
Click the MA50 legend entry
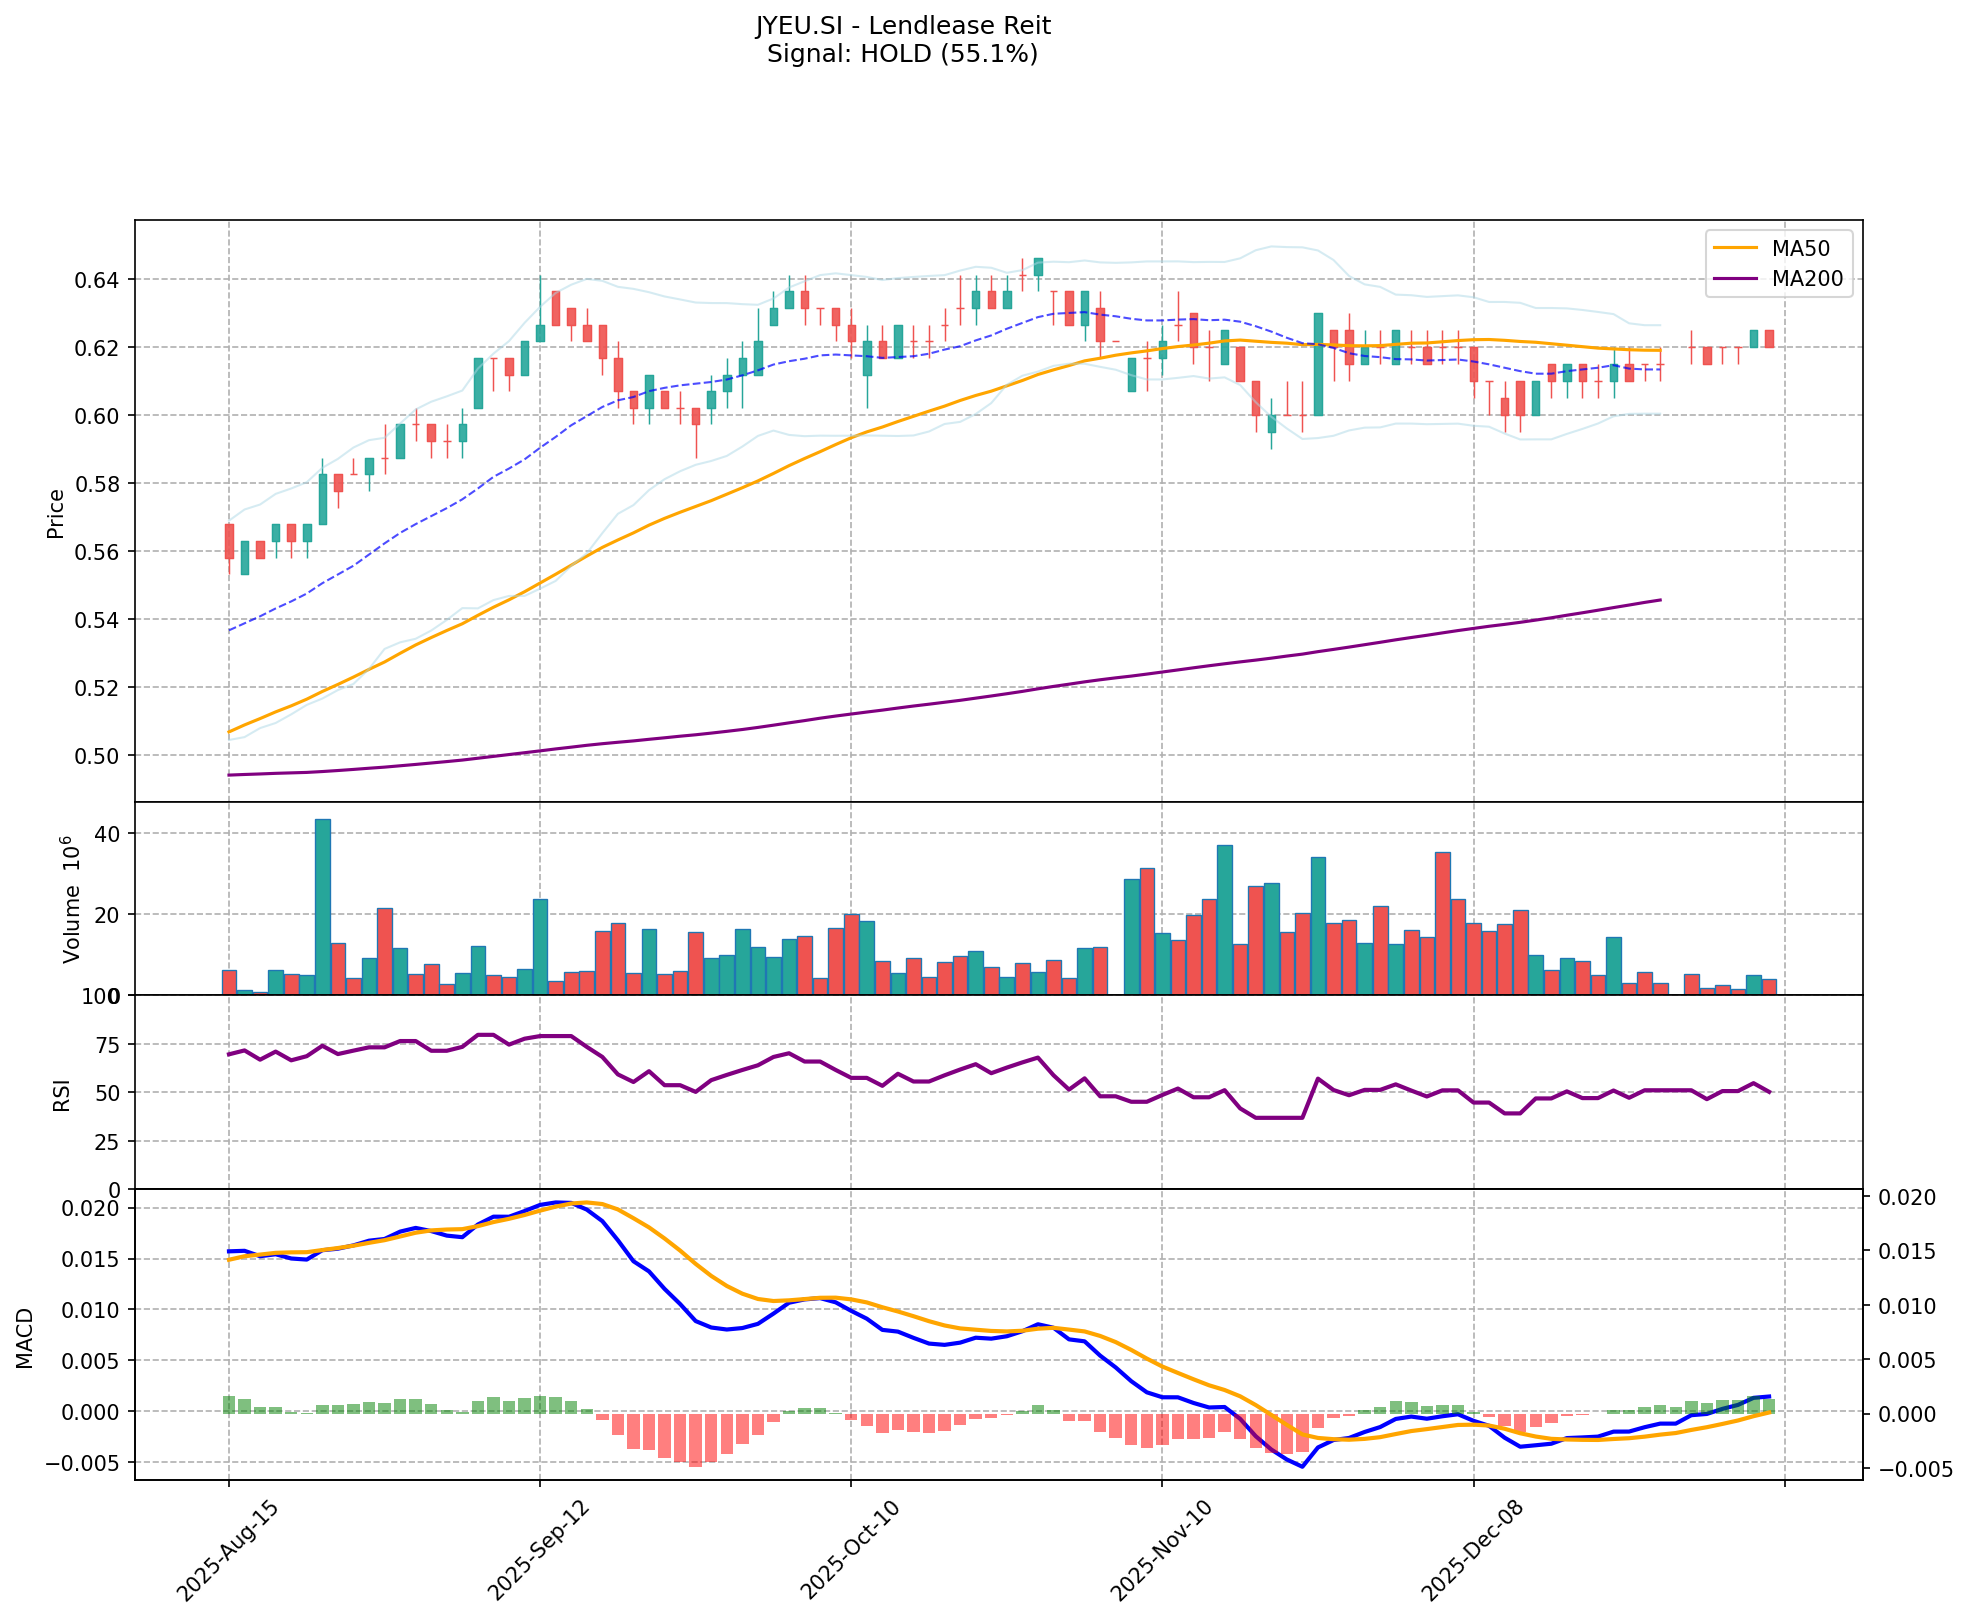pyautogui.click(x=1800, y=247)
